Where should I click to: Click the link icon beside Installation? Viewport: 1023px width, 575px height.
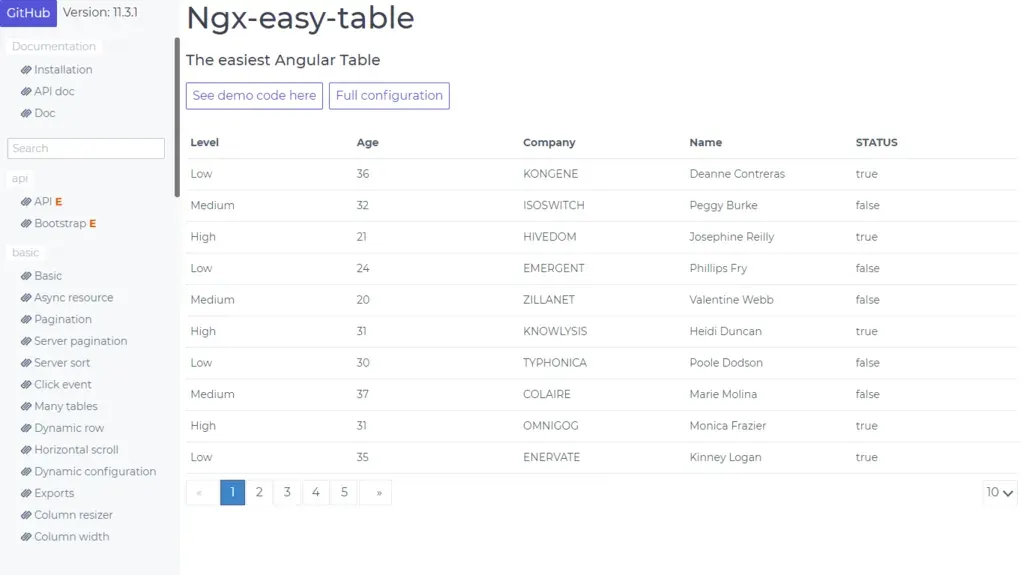[x=26, y=70]
